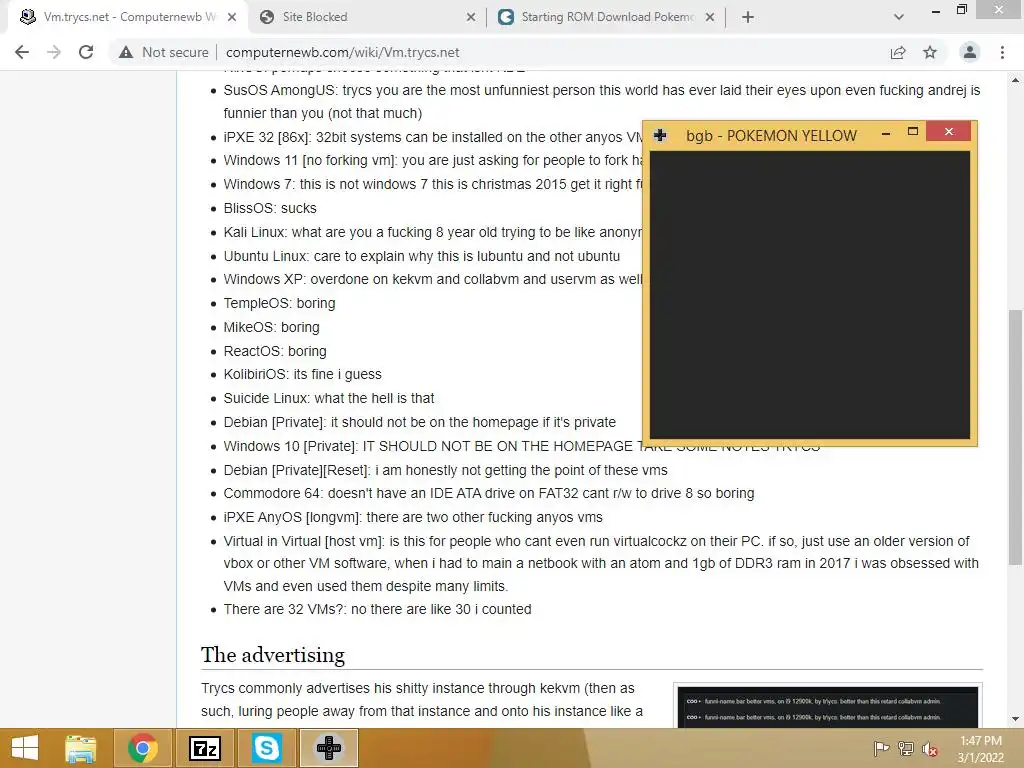Click inside the bgb emulator game screen
Screen dimensions: 1024x768
click(x=810, y=295)
